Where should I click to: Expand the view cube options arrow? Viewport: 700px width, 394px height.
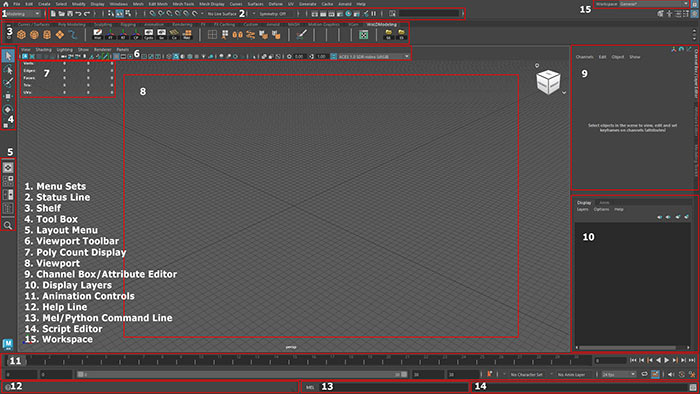point(564,93)
